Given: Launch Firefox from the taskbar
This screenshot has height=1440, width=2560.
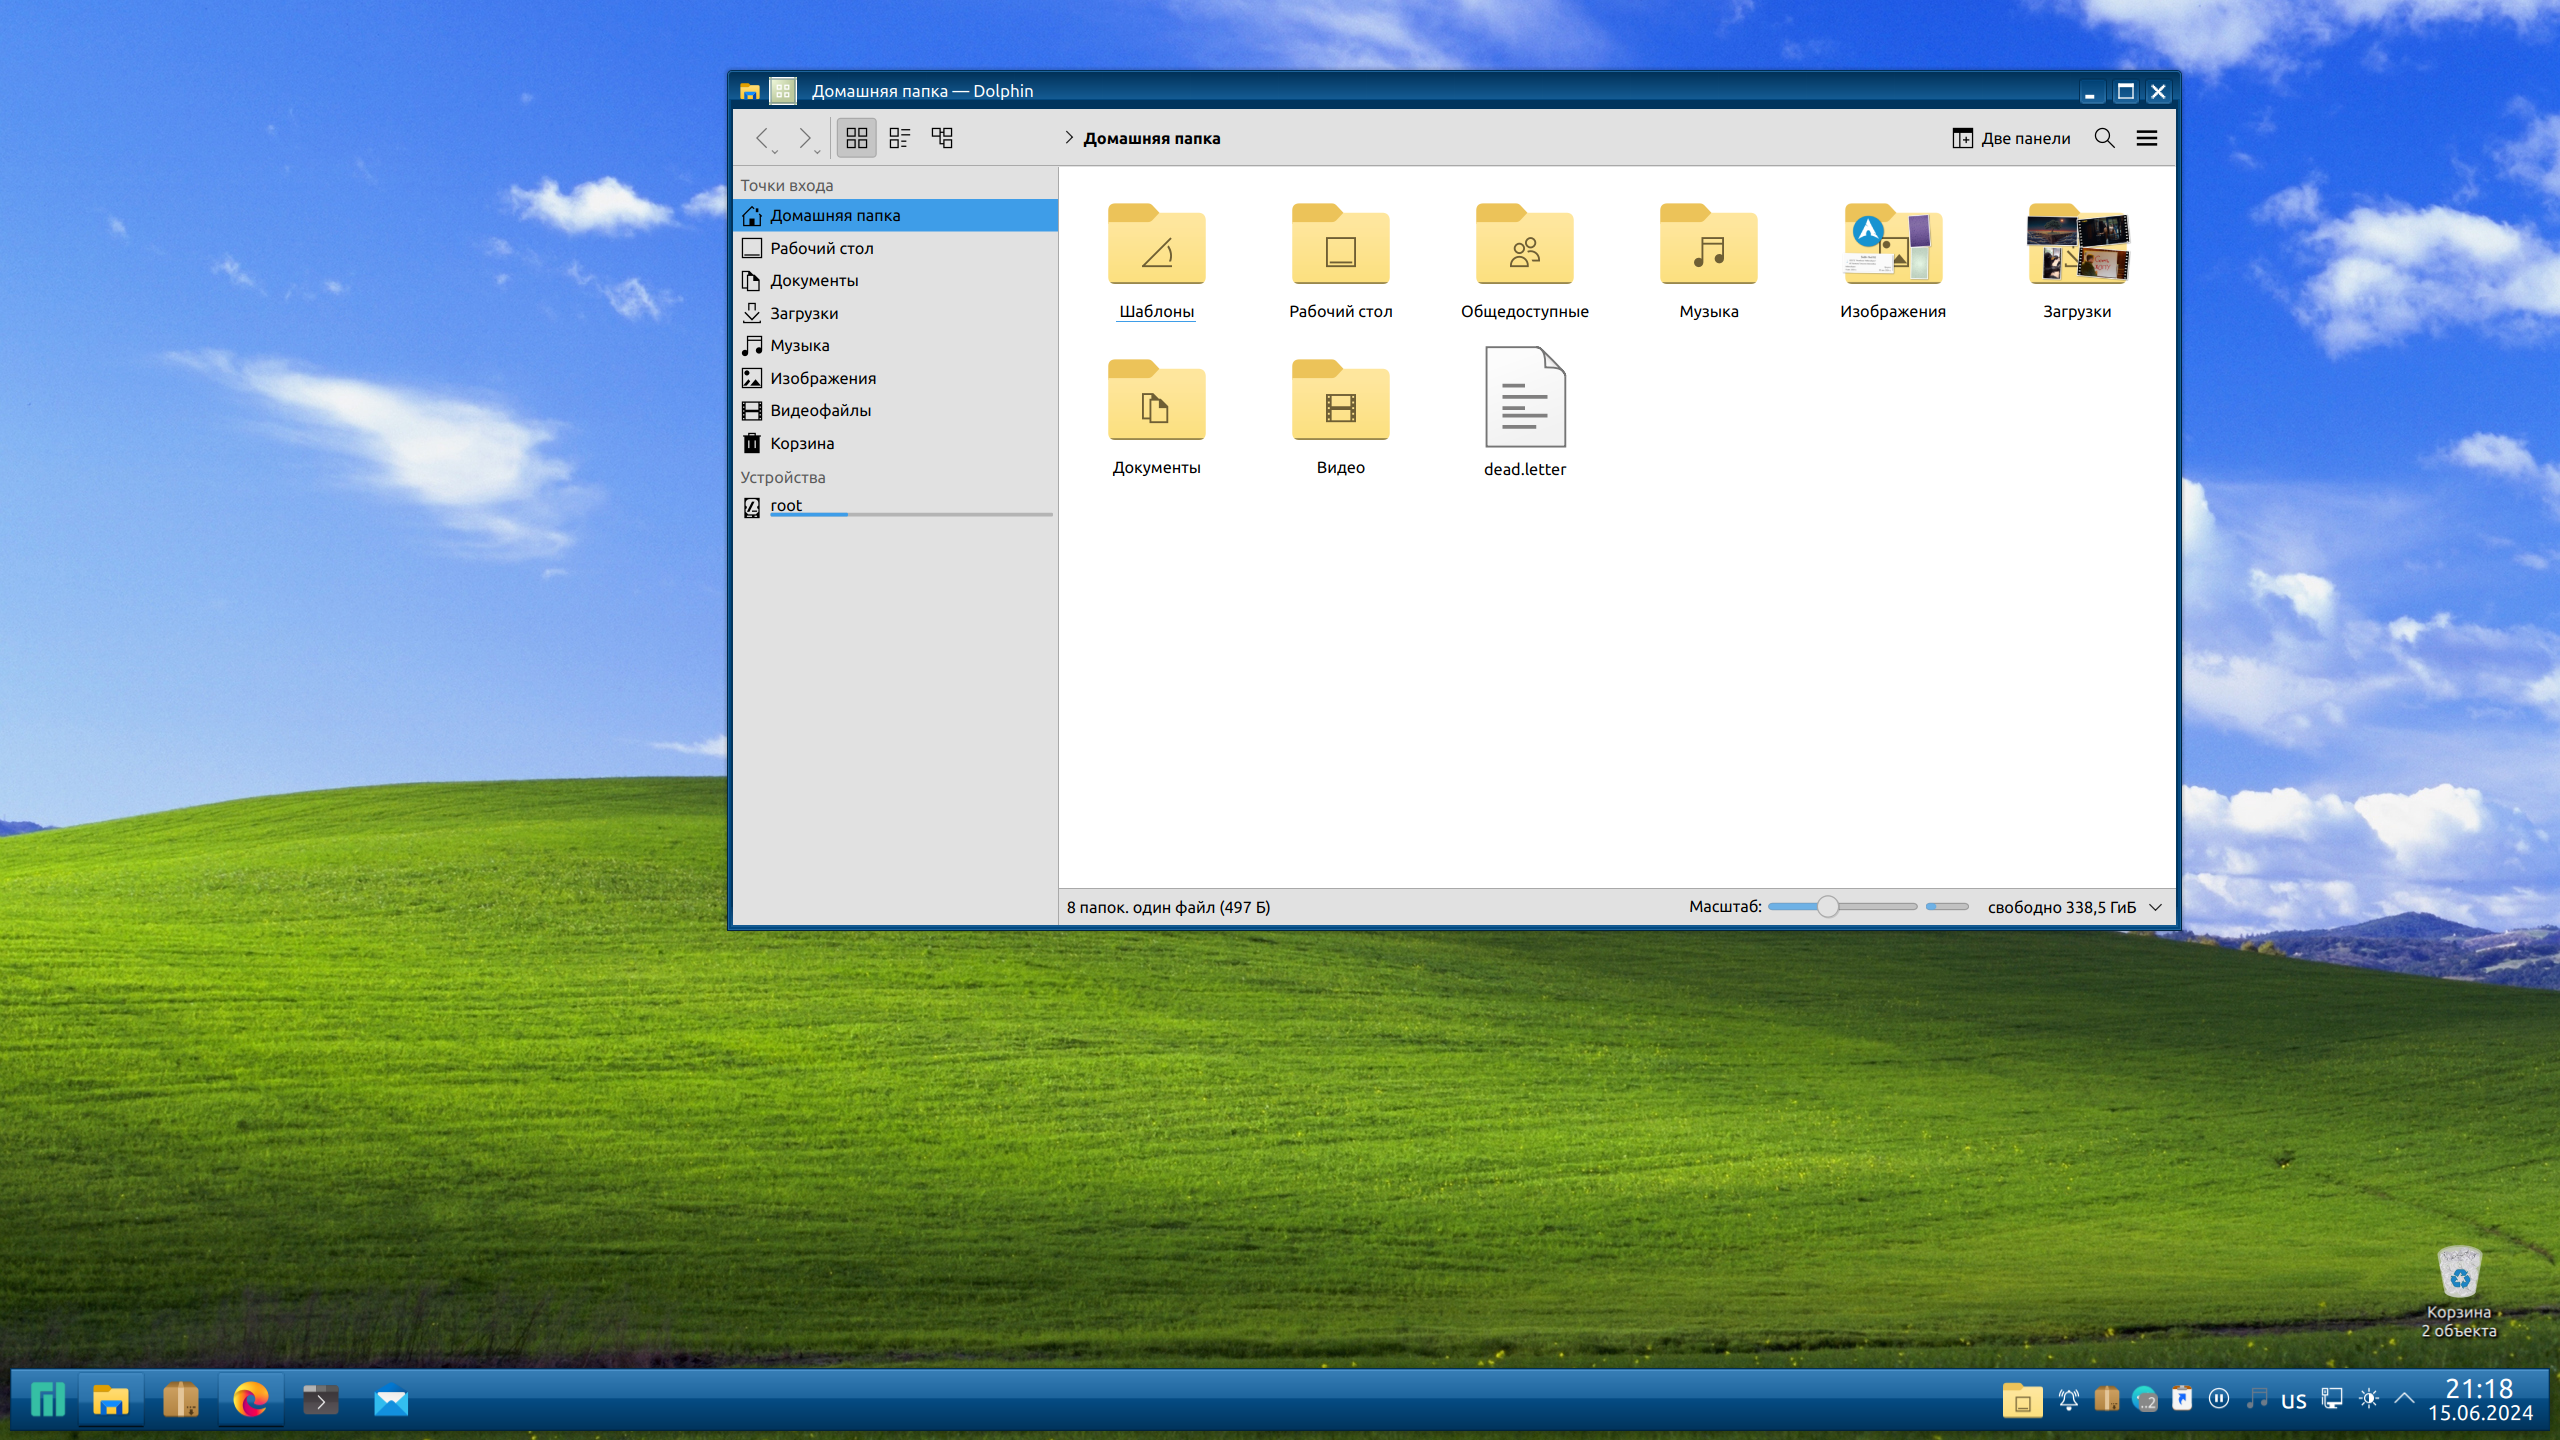Looking at the screenshot, I should tap(250, 1399).
